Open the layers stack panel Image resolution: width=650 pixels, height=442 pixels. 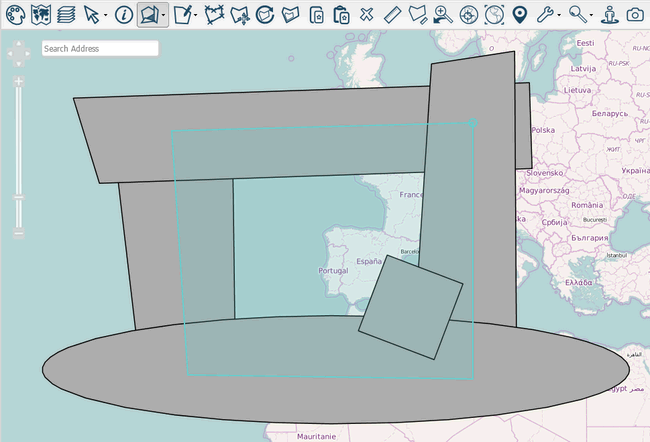65,14
